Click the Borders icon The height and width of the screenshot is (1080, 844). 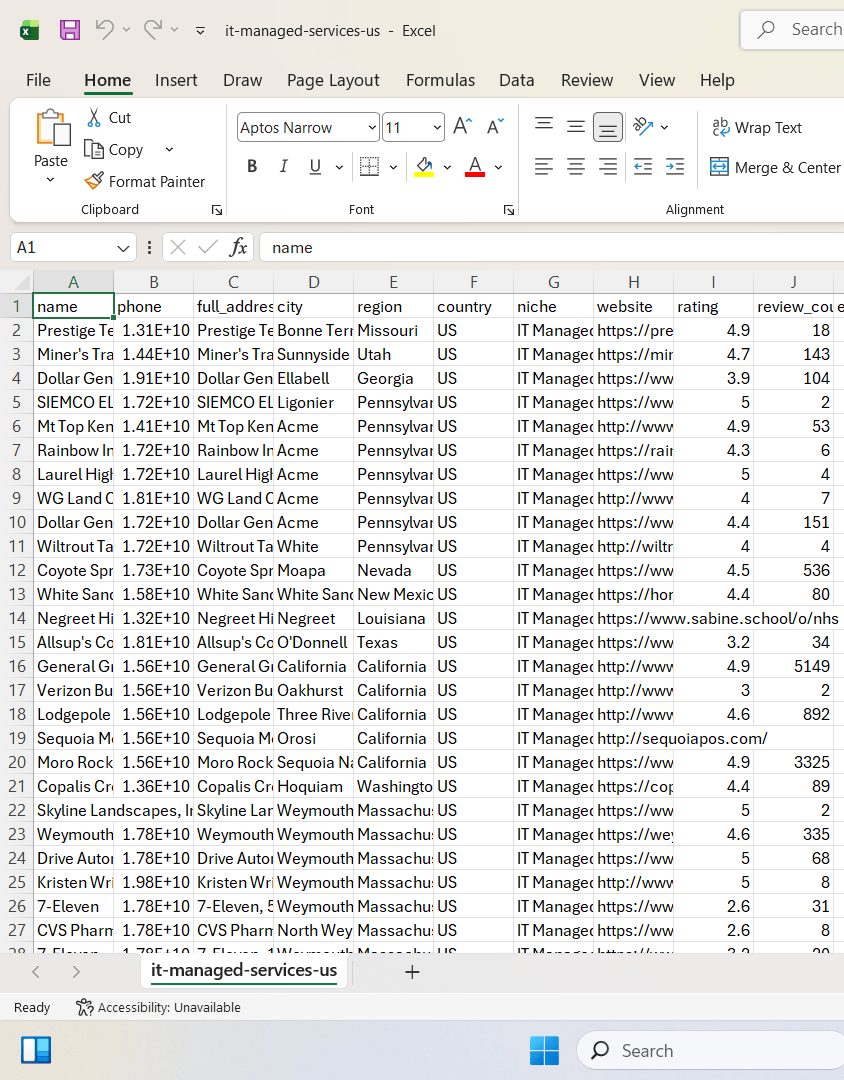pyautogui.click(x=369, y=166)
